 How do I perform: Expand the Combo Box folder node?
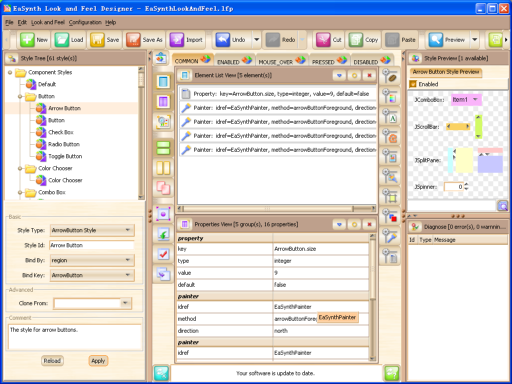(x=20, y=192)
